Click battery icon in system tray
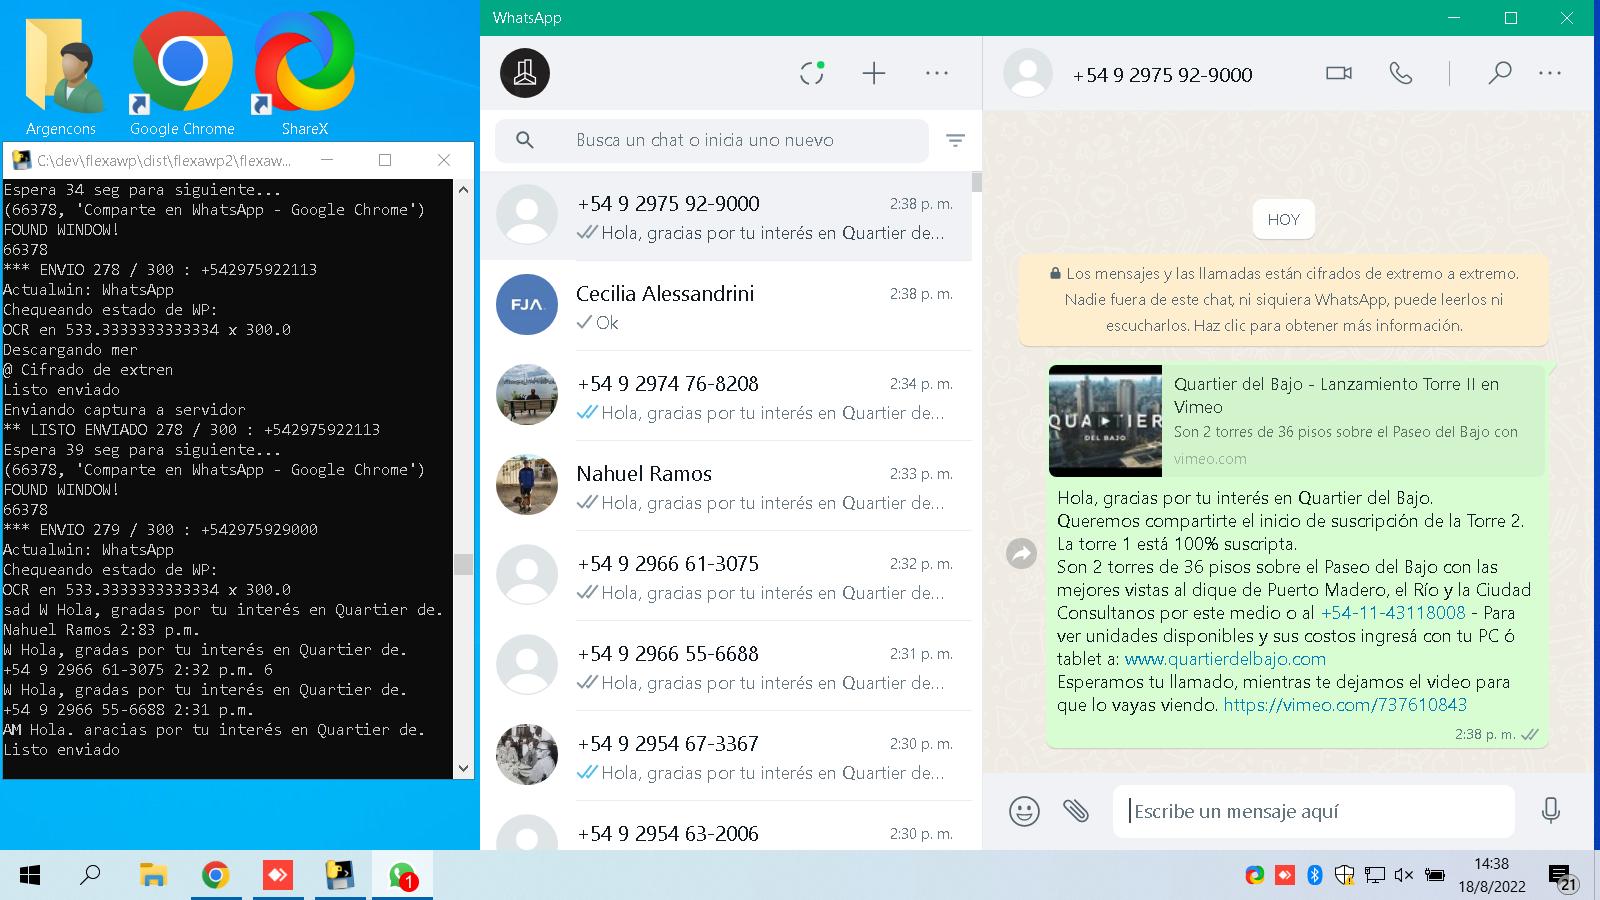This screenshot has height=900, width=1600. coord(1434,875)
